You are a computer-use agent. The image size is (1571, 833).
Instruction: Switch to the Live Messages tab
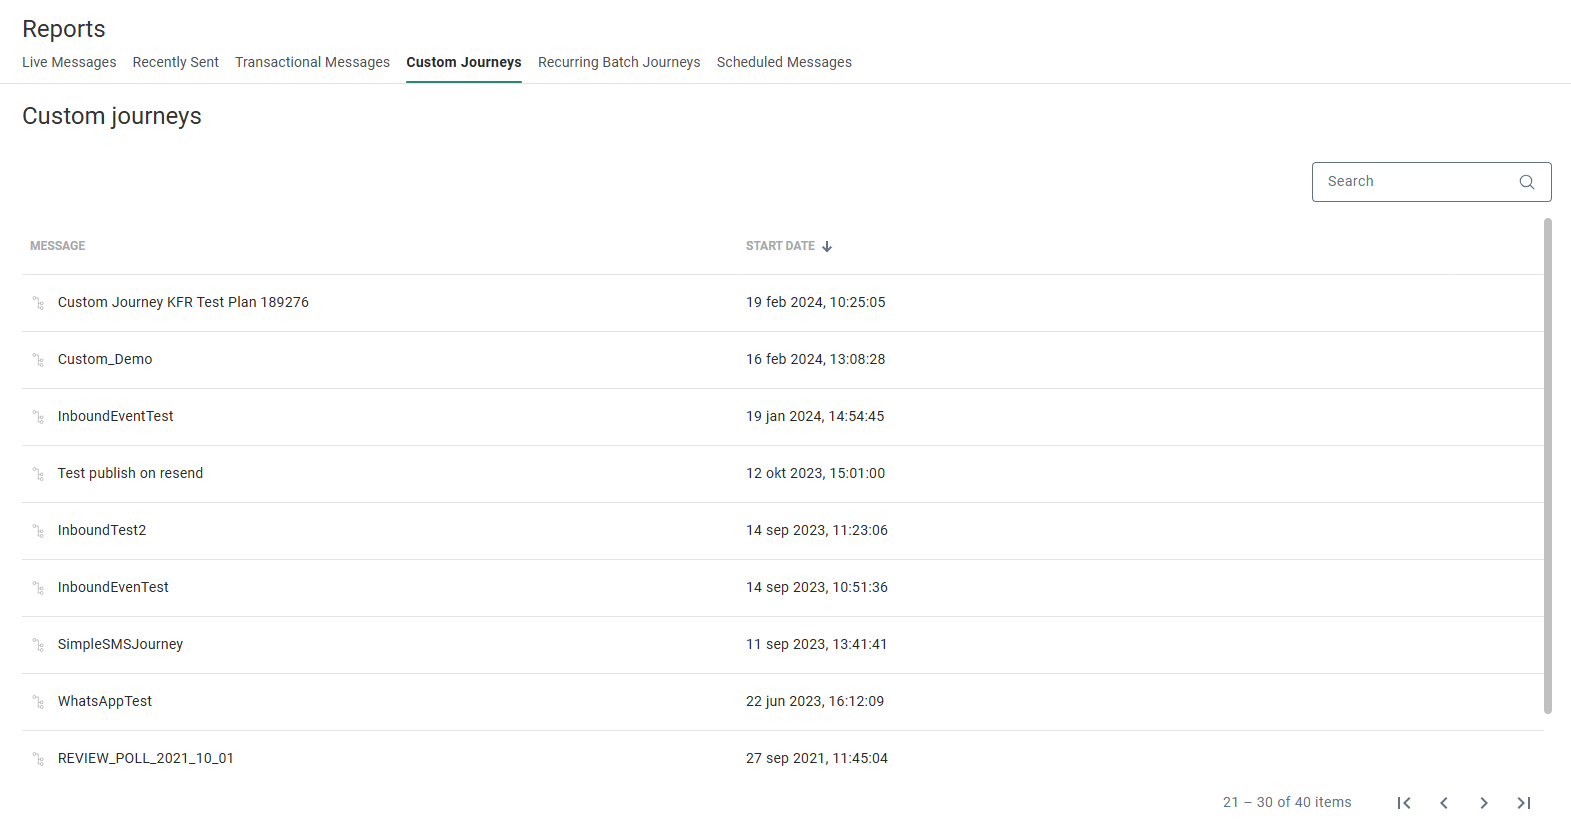[69, 62]
